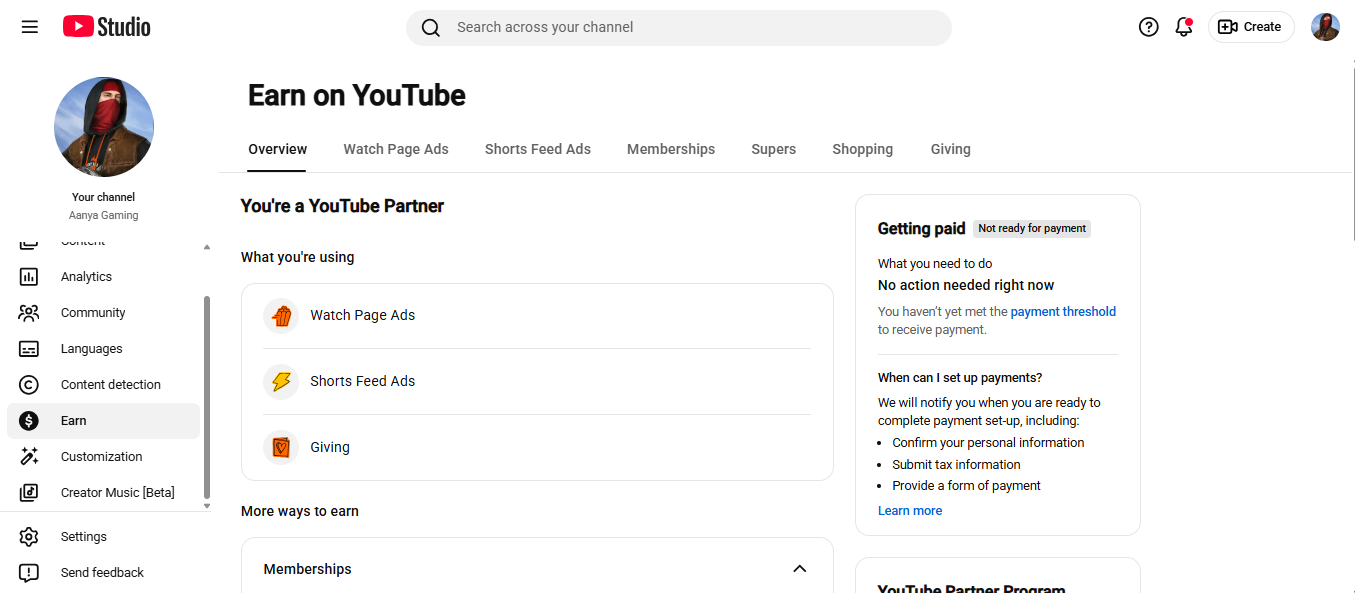The width and height of the screenshot is (1355, 593).
Task: Open the Supers tab
Action: tap(774, 149)
